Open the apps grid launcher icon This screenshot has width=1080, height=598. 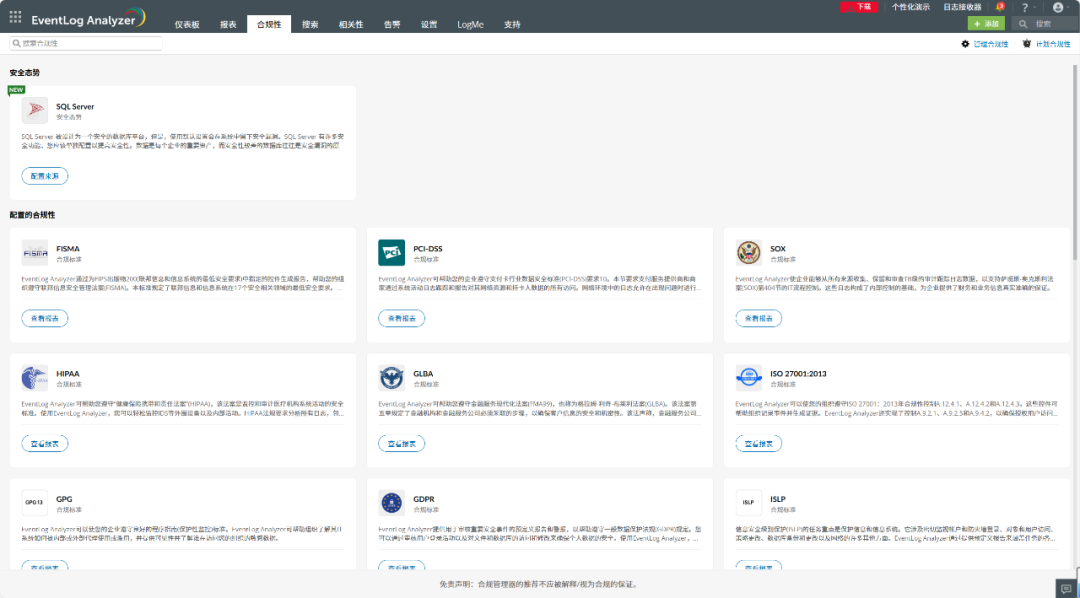(x=15, y=16)
